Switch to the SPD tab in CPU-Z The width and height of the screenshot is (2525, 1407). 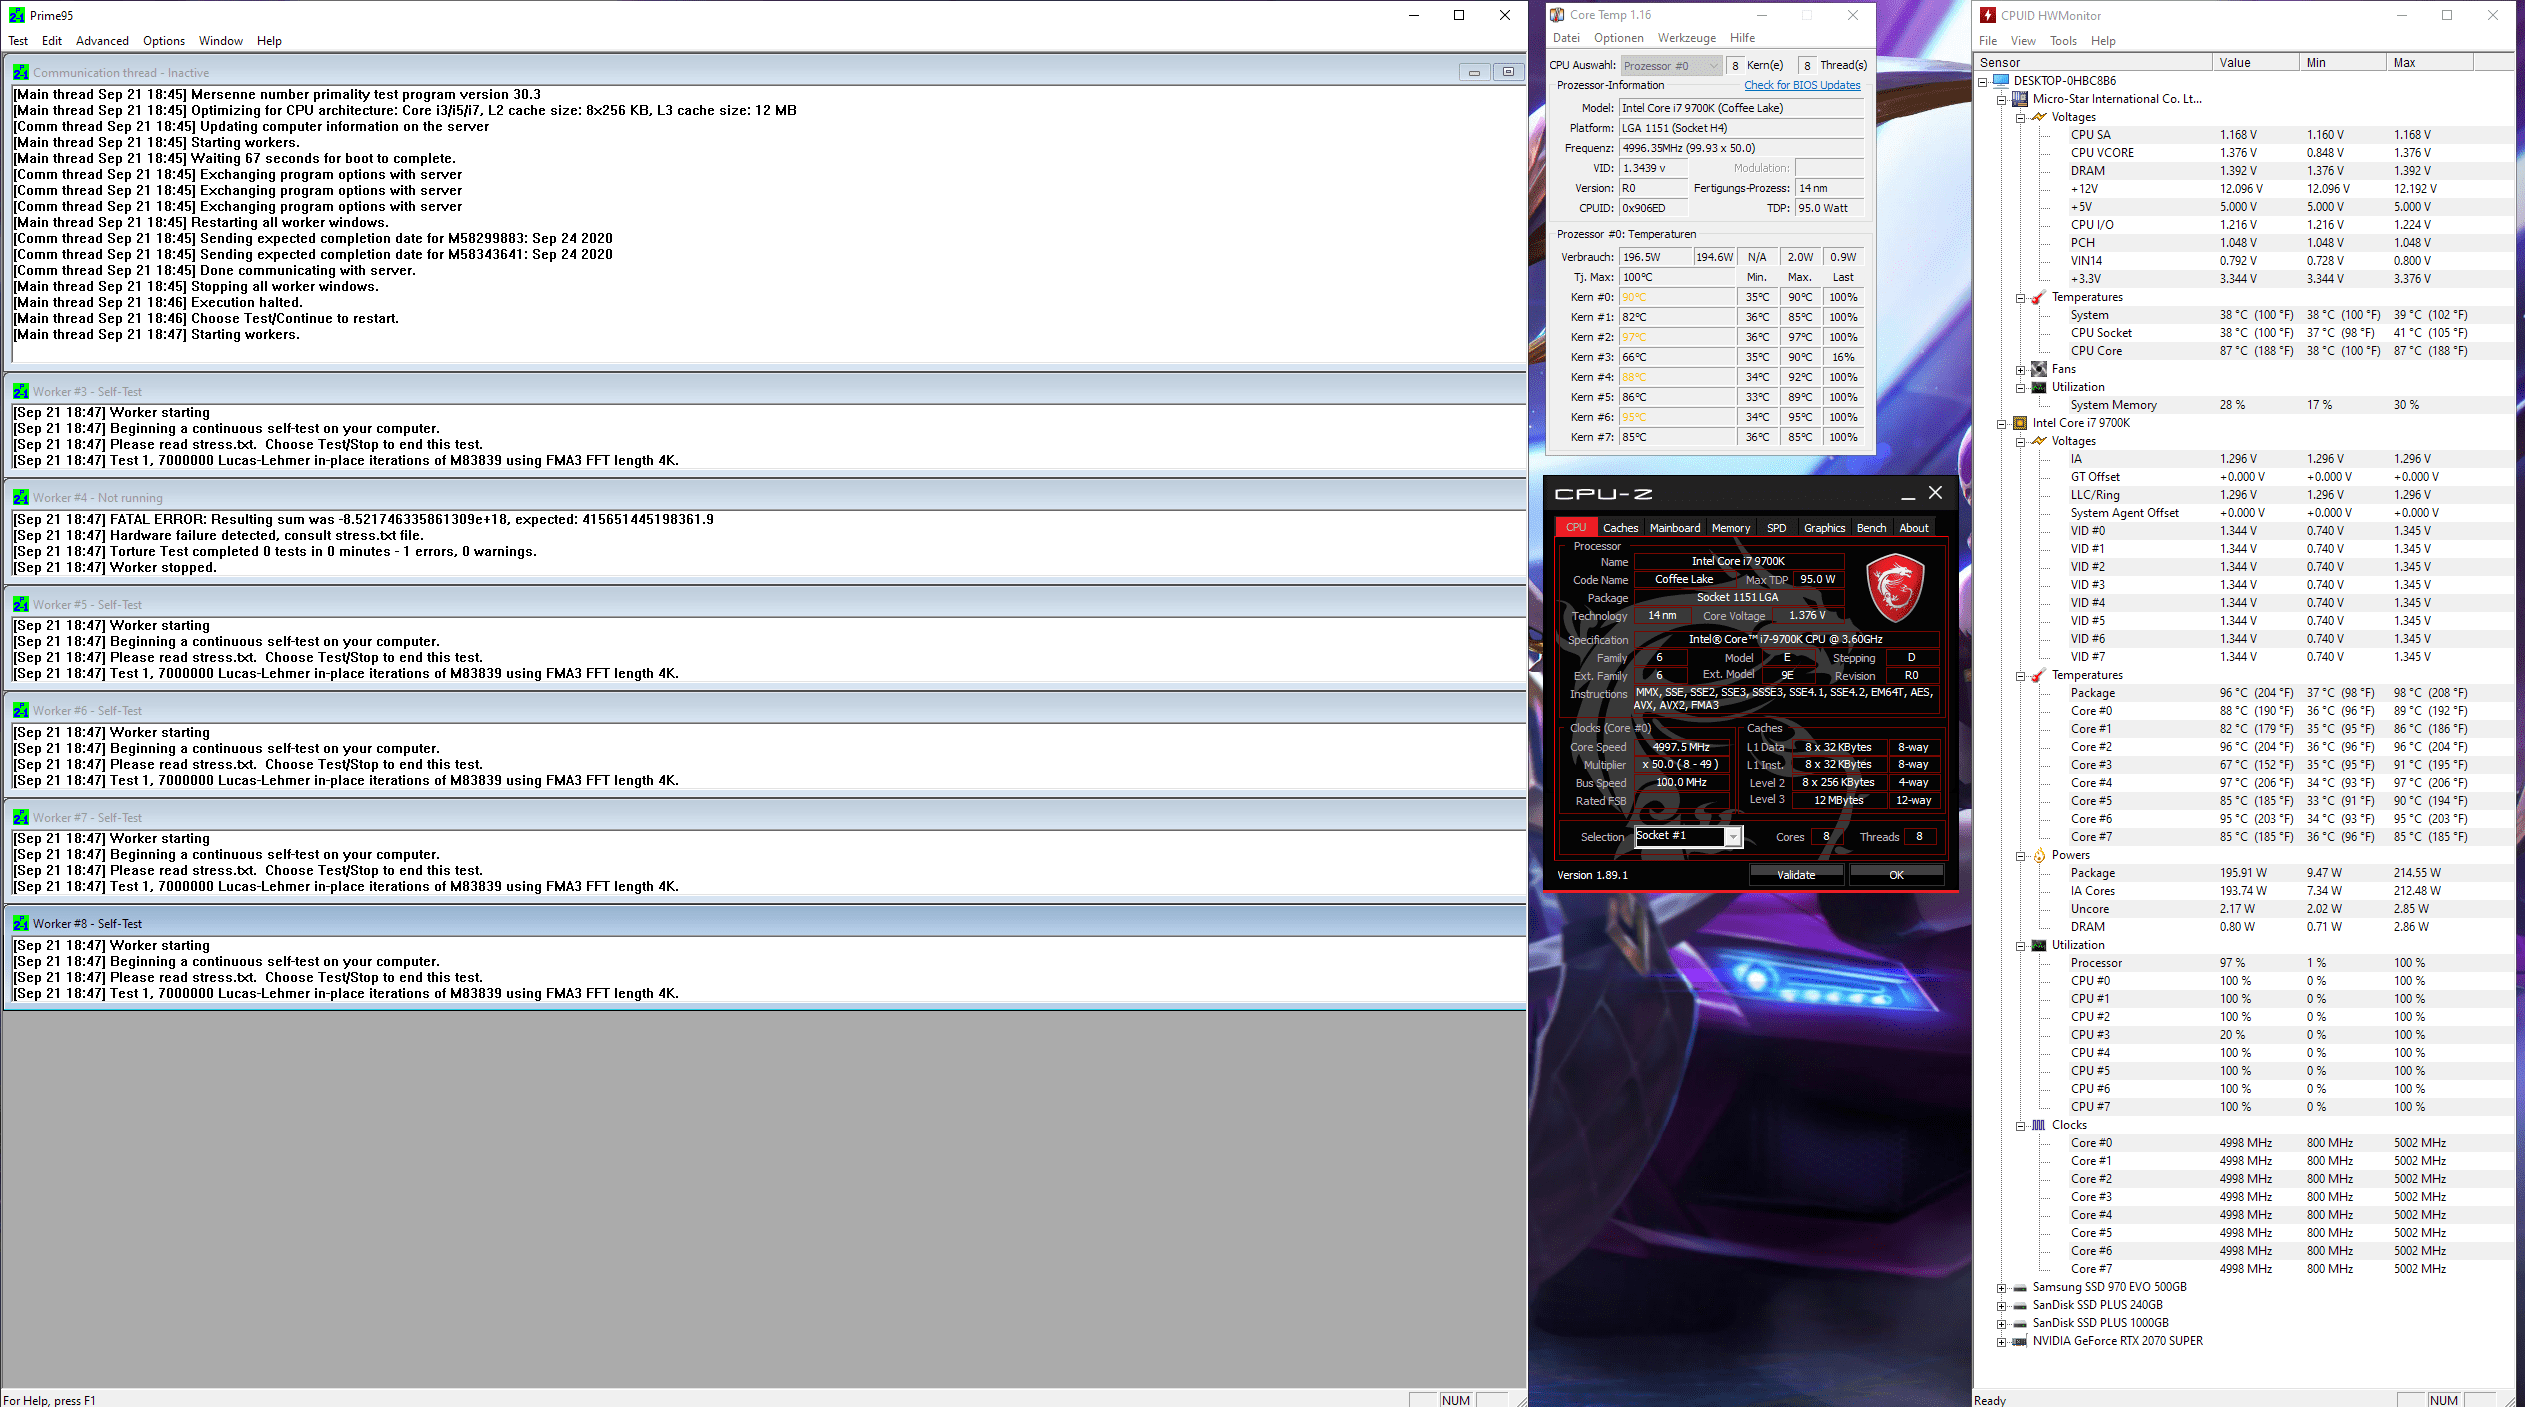pos(1776,528)
